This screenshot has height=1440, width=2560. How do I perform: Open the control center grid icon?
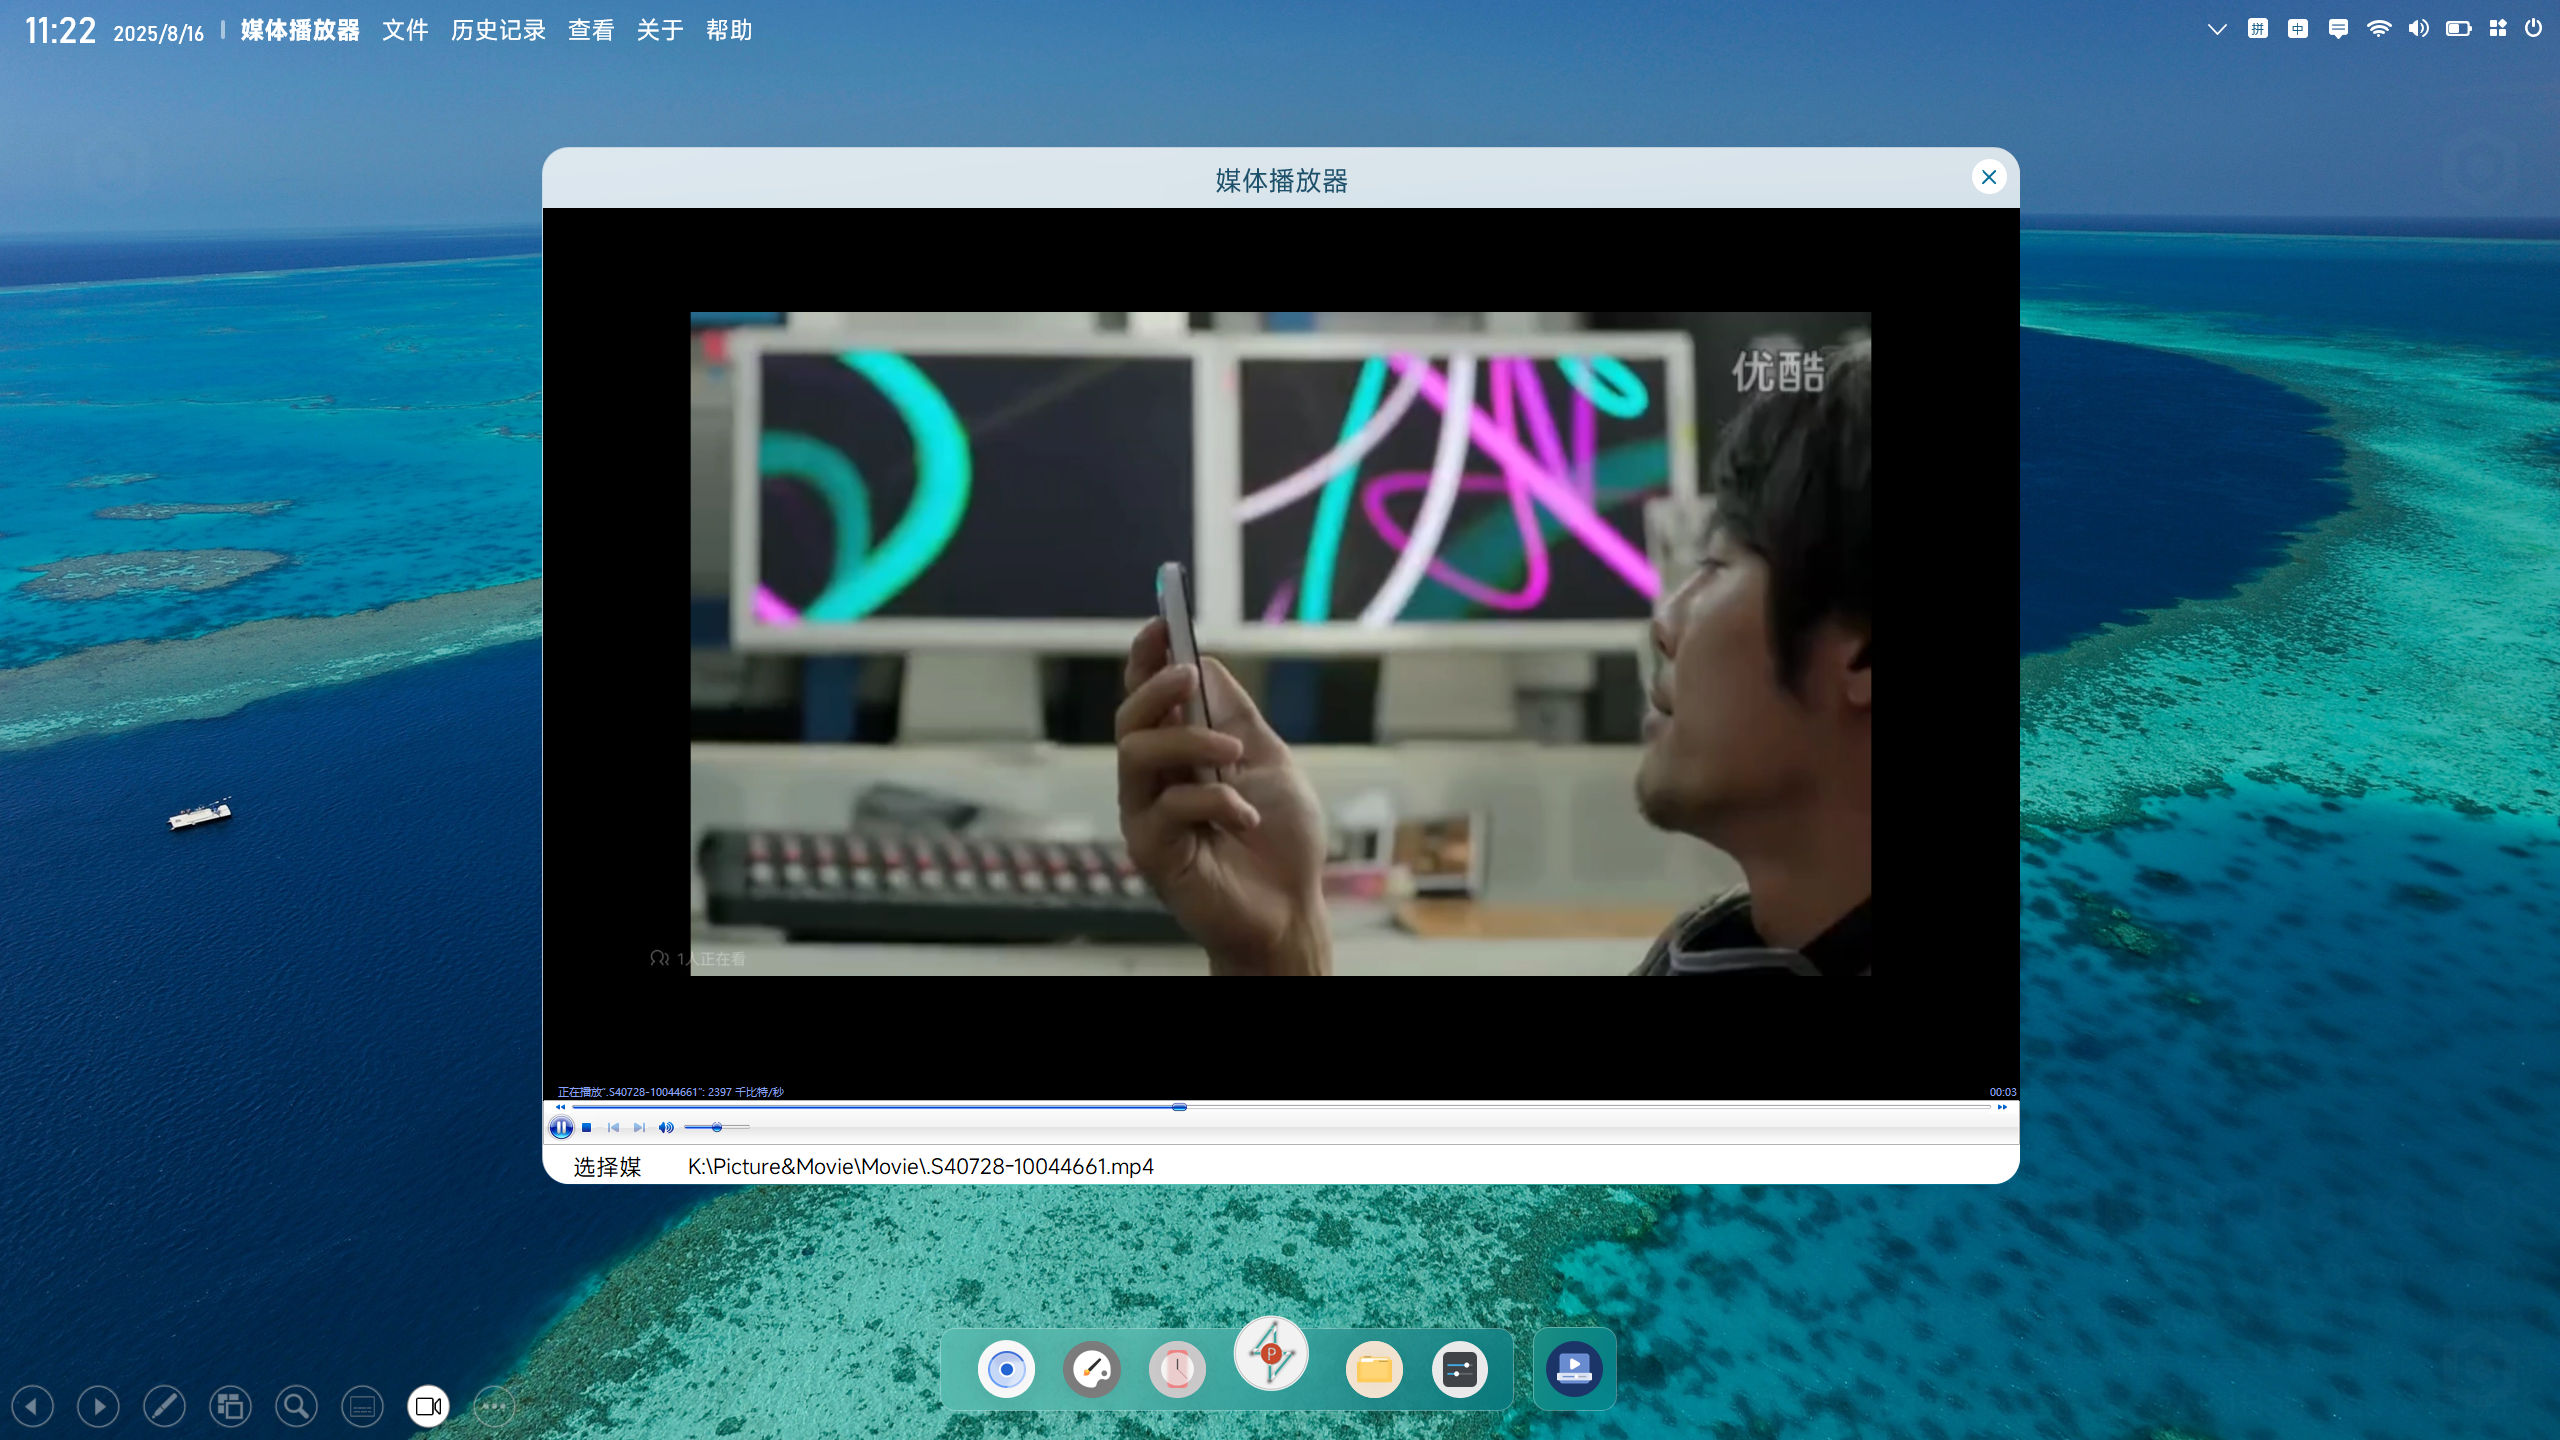pyautogui.click(x=2498, y=29)
